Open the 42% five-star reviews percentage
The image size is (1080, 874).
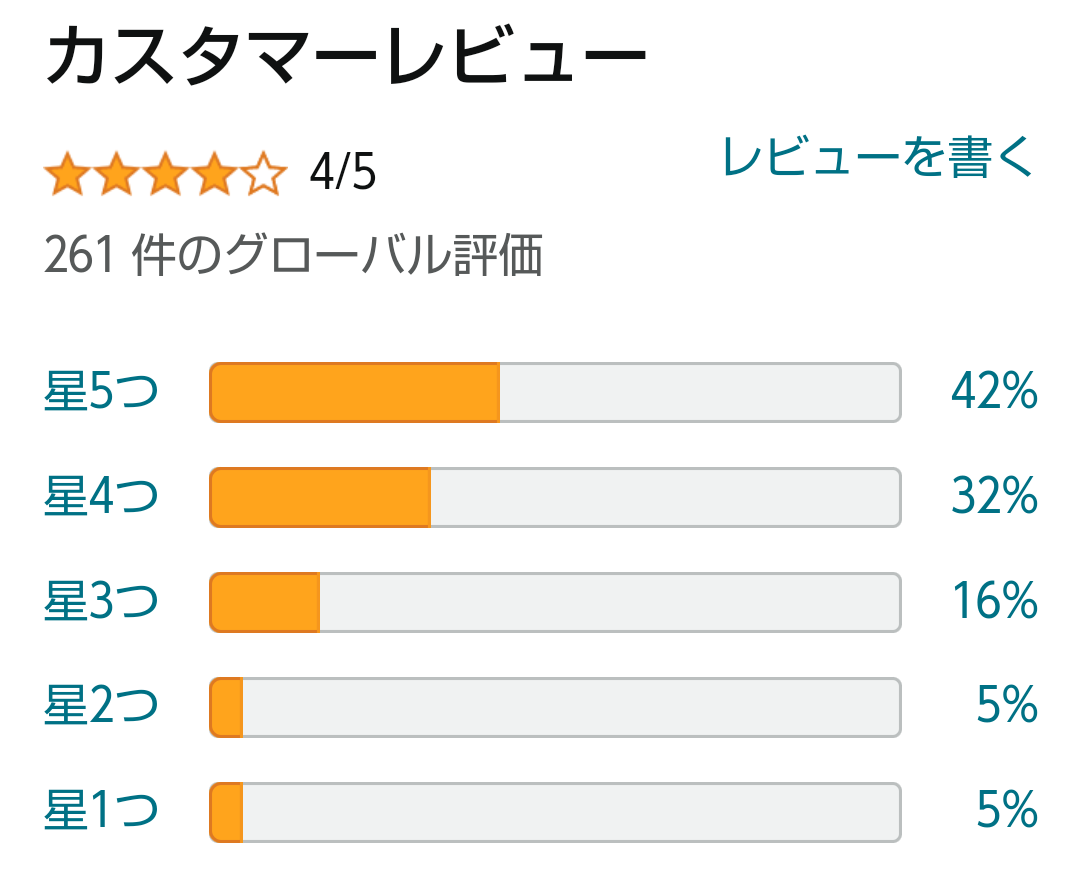tap(993, 393)
